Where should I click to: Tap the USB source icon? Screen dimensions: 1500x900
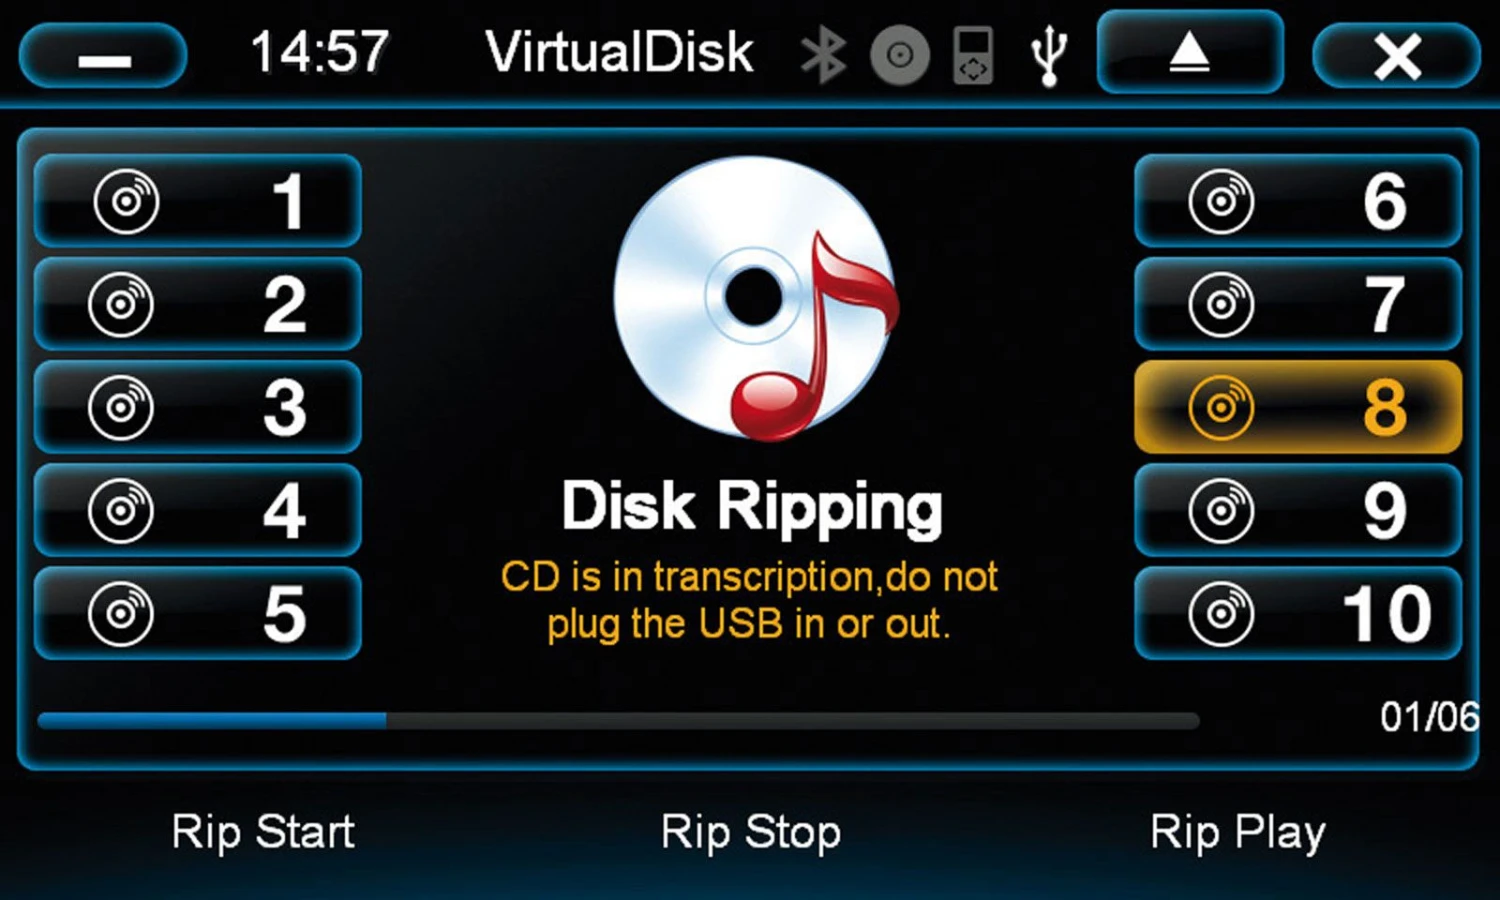pyautogui.click(x=1049, y=55)
